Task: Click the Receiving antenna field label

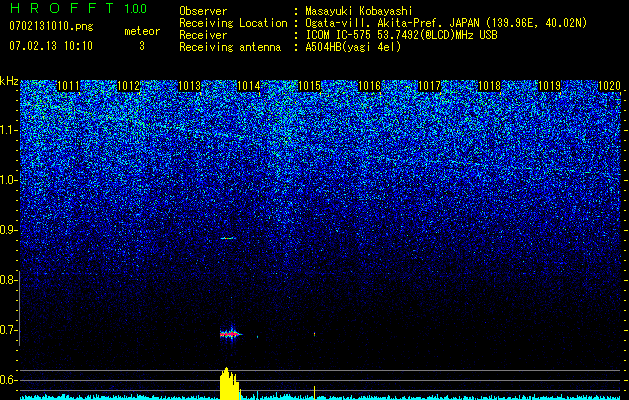Action: pos(230,47)
